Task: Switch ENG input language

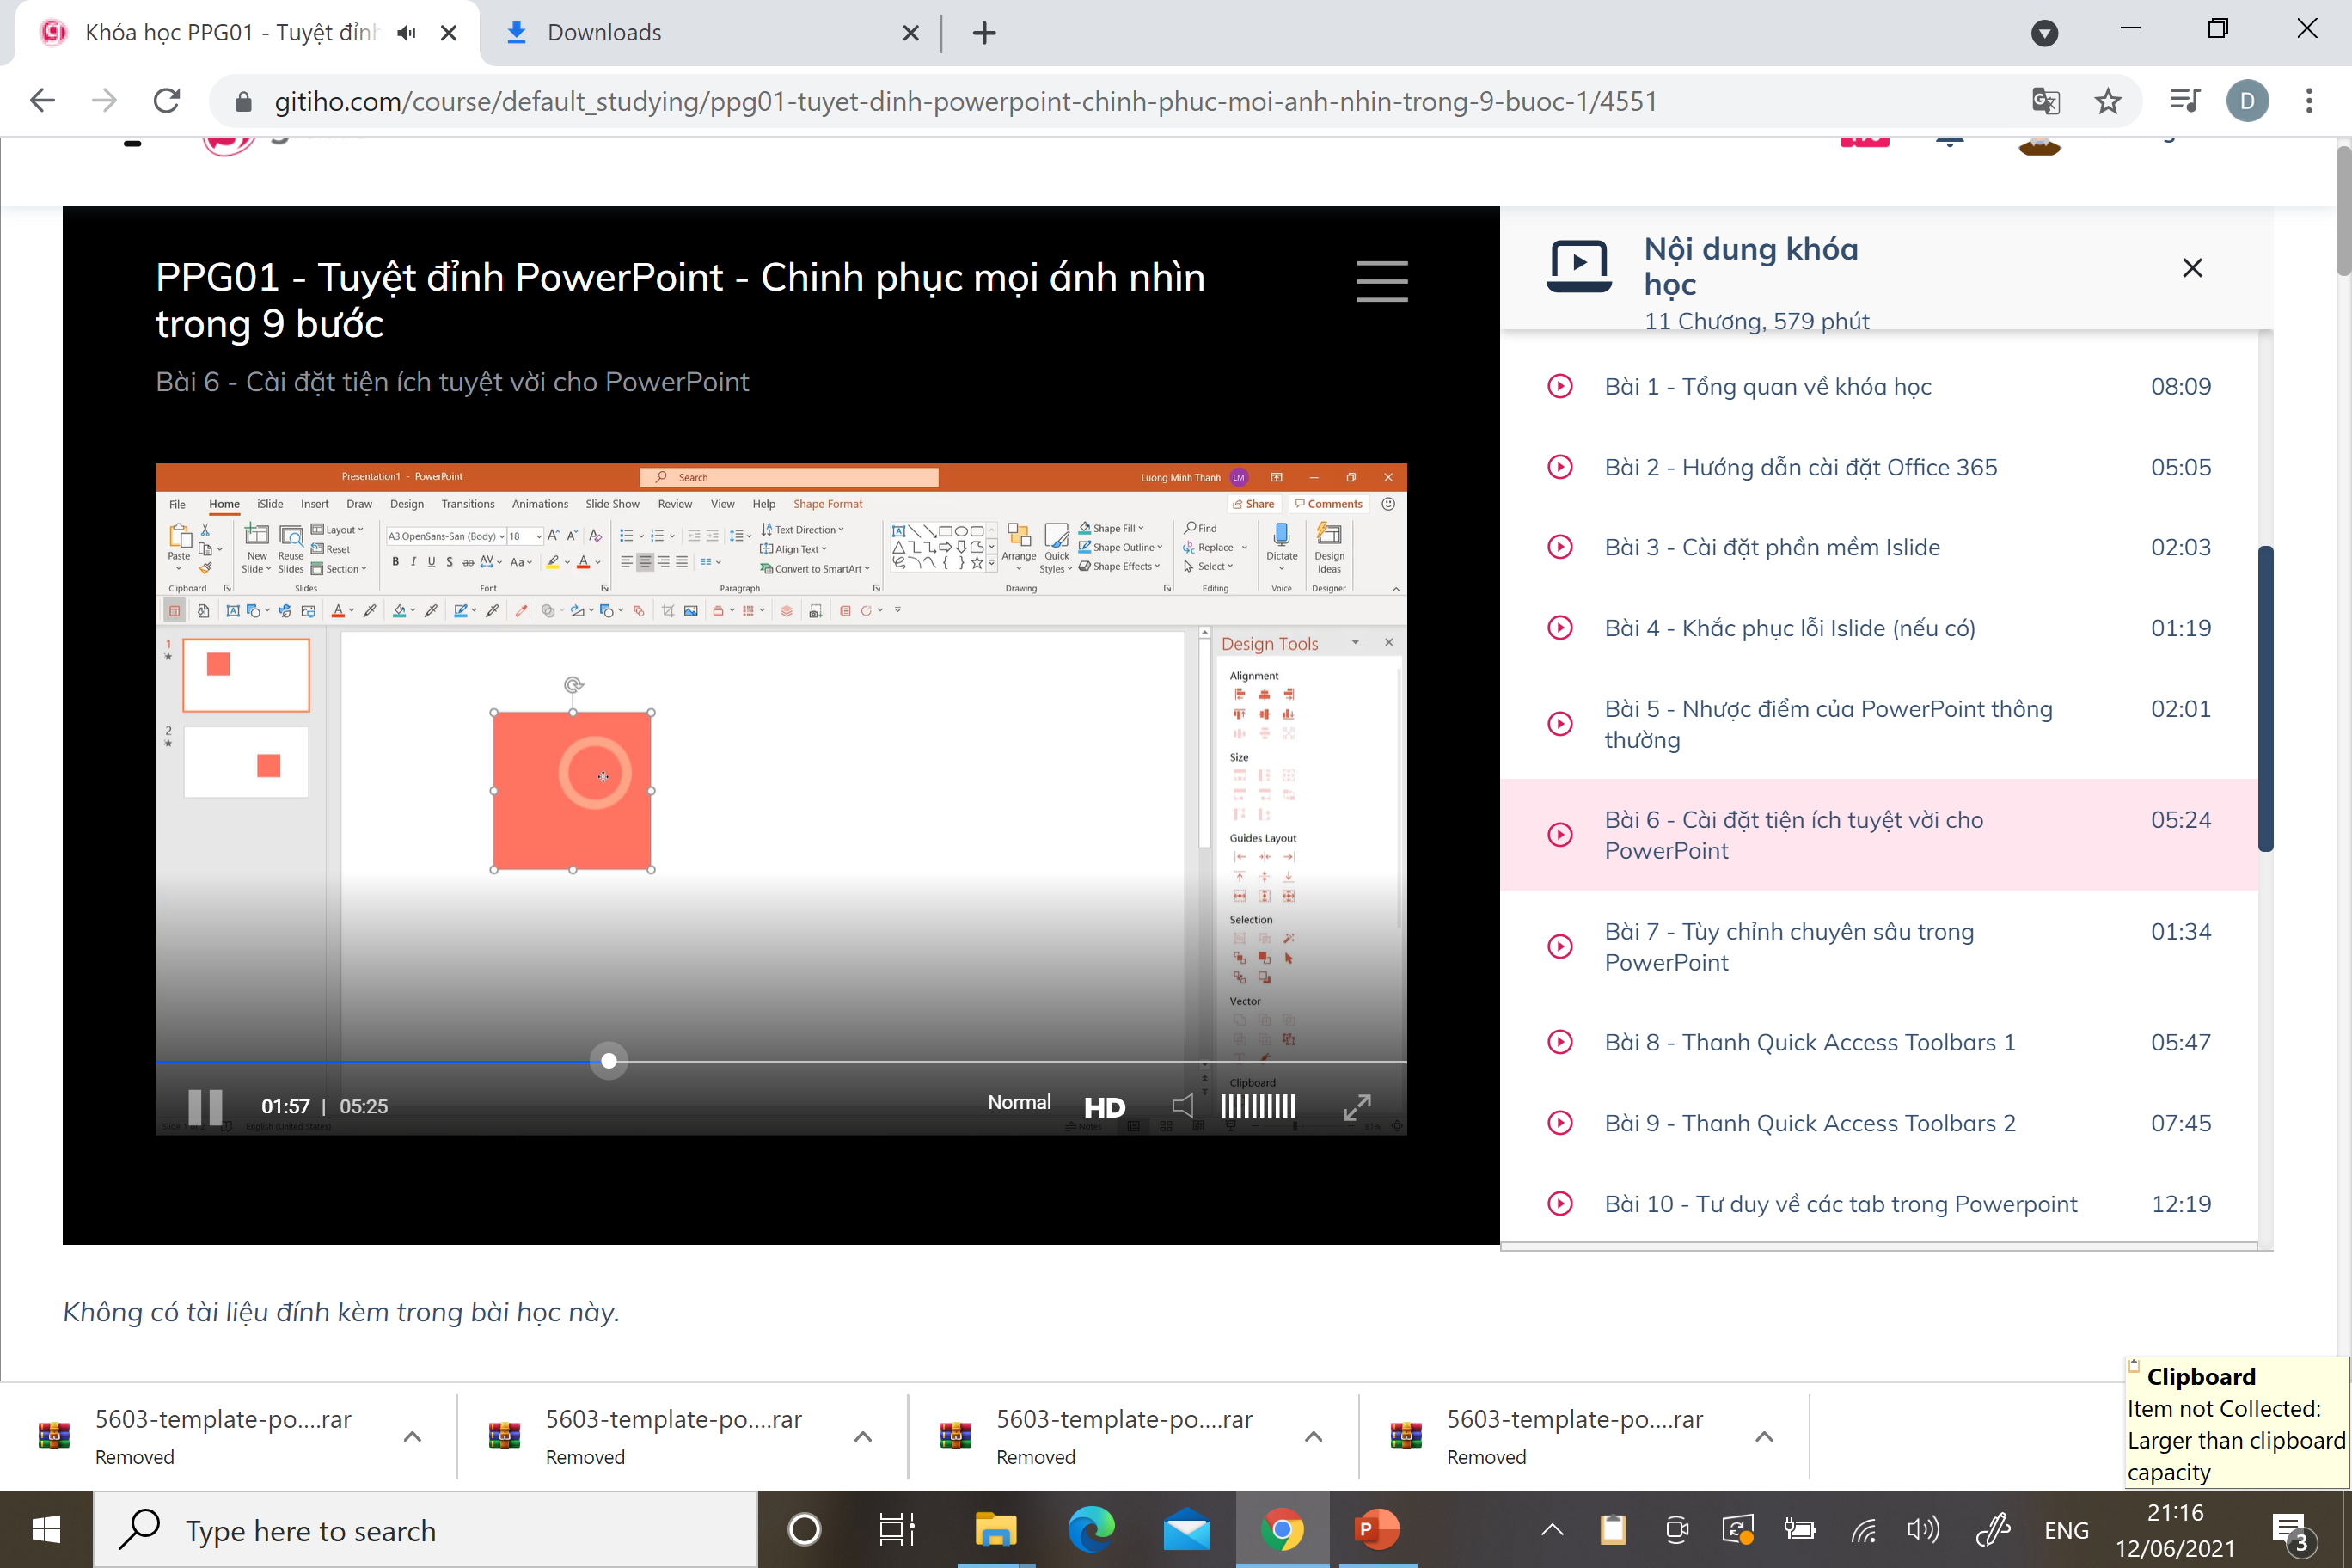Action: coord(2066,1530)
